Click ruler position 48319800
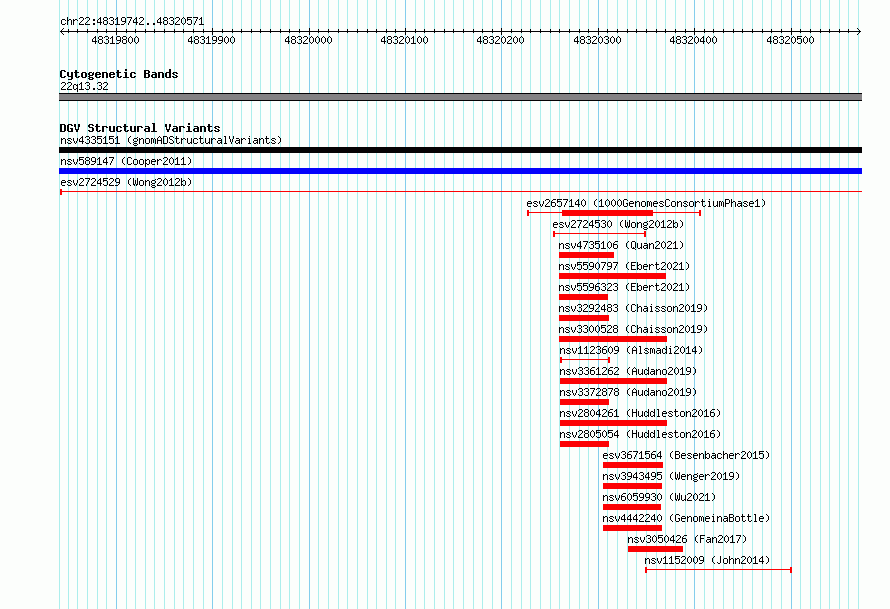 pos(115,40)
